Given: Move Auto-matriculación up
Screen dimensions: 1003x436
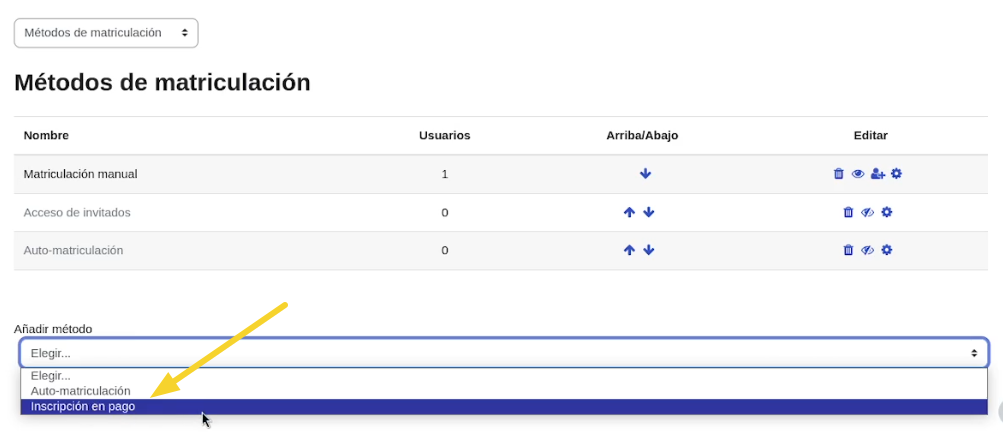Looking at the screenshot, I should pyautogui.click(x=629, y=250).
